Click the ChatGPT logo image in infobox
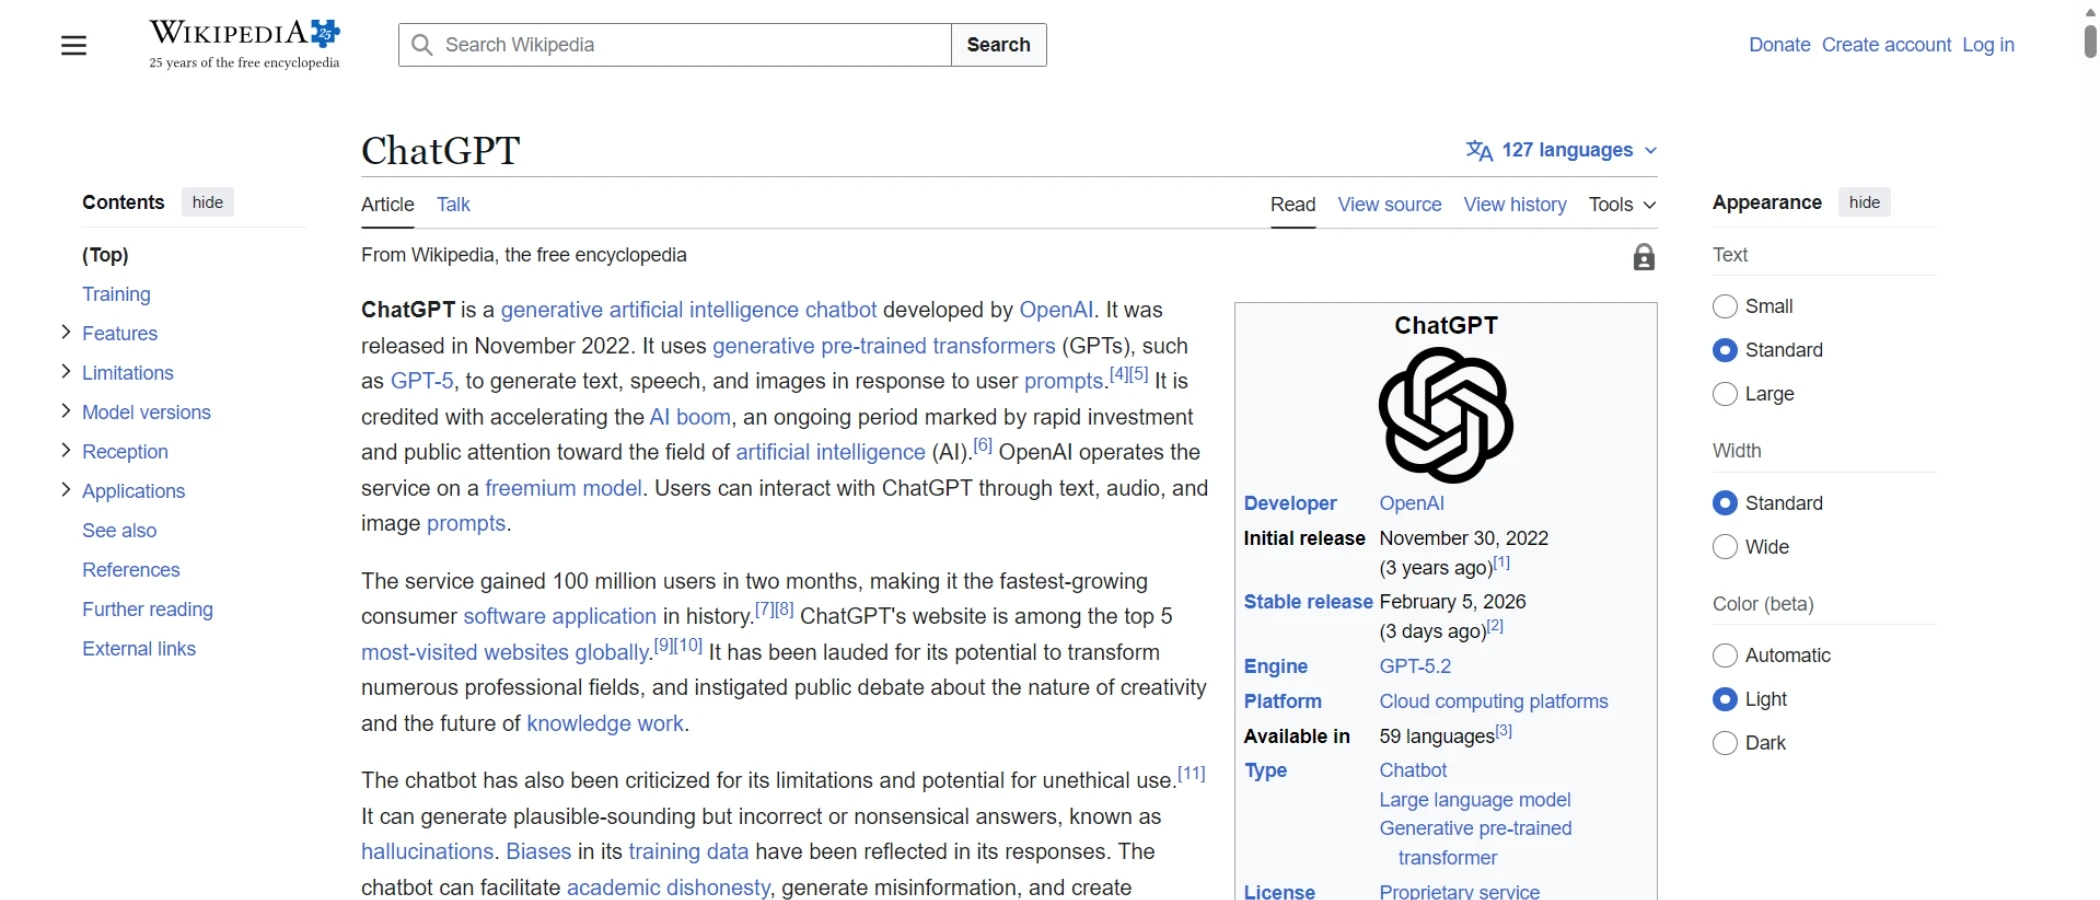 [x=1446, y=415]
